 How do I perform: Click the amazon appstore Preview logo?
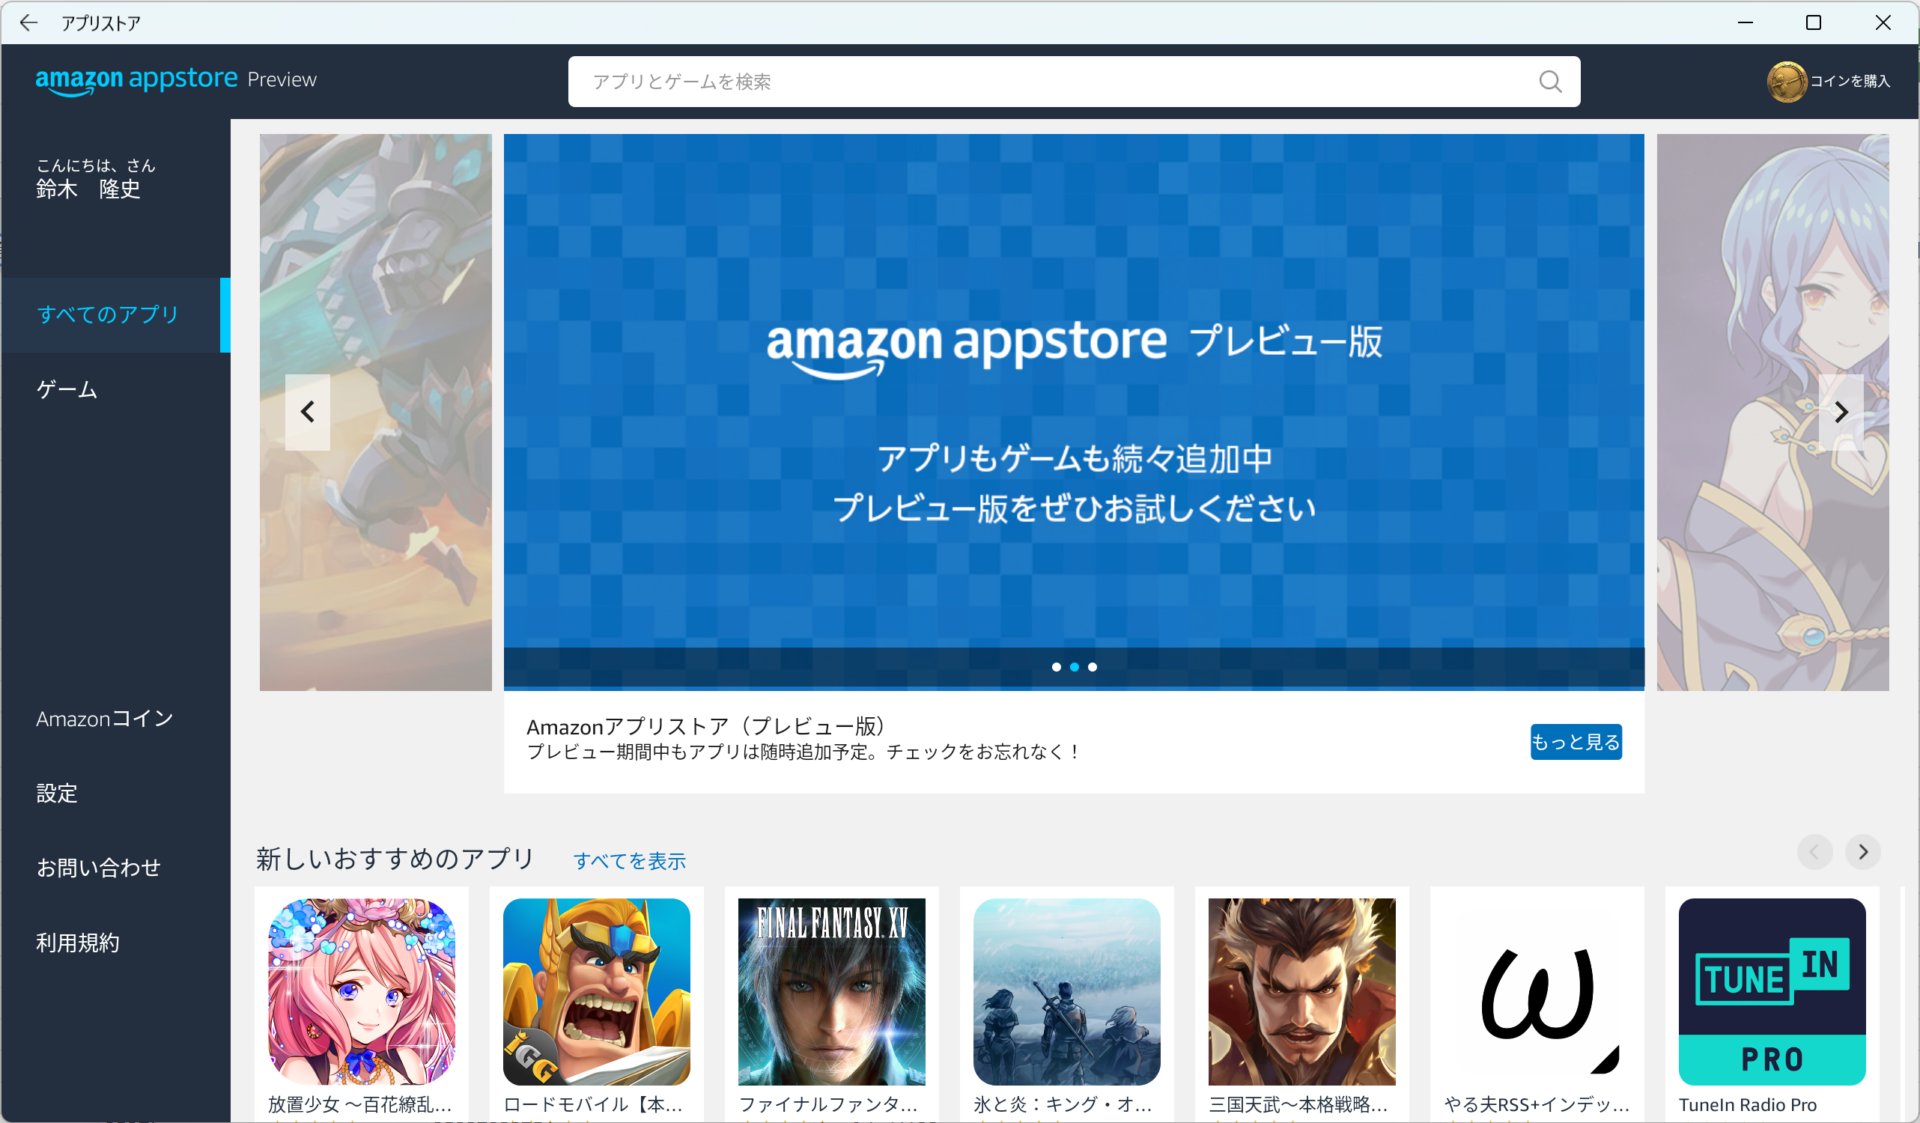tap(176, 80)
